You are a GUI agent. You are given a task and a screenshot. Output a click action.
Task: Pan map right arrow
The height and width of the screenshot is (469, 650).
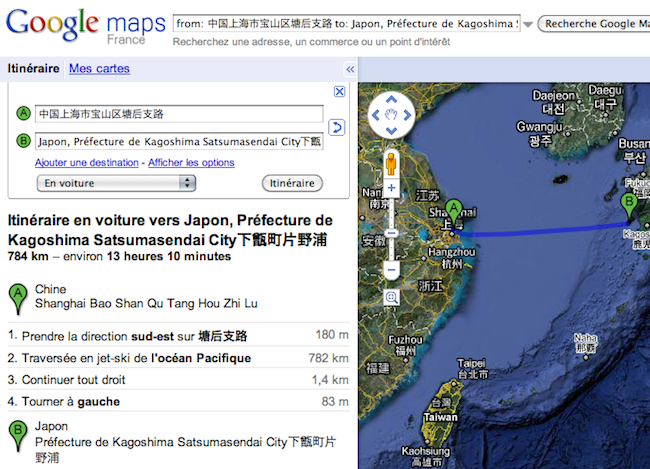coord(407,115)
